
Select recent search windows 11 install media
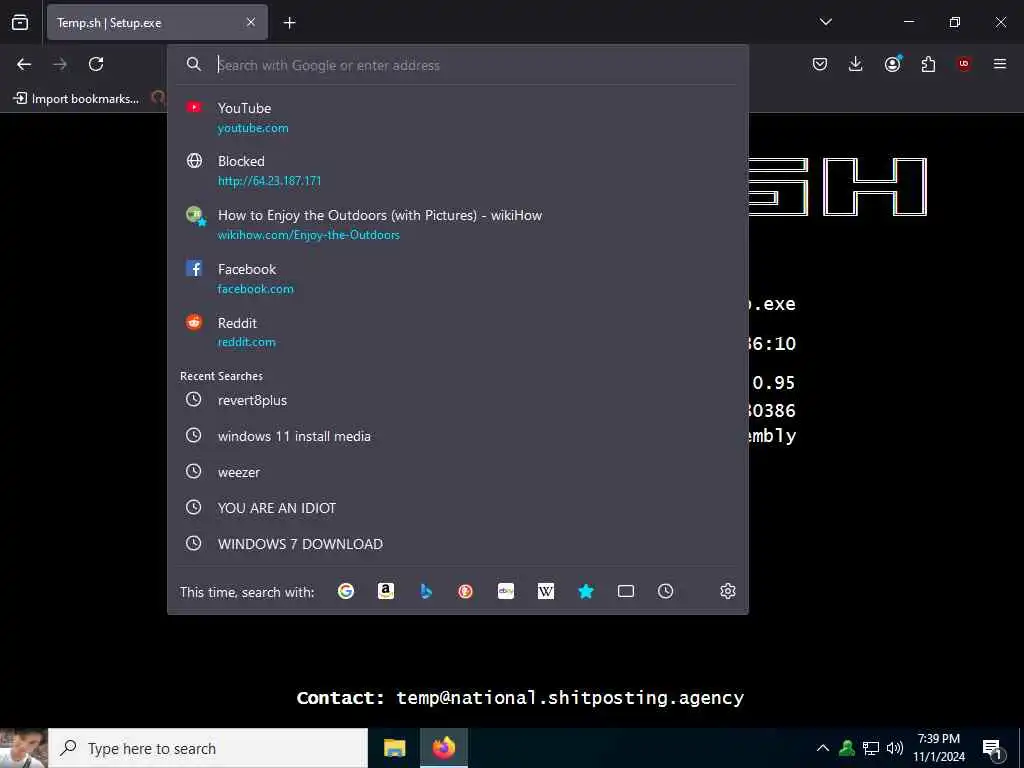[x=457, y=436]
